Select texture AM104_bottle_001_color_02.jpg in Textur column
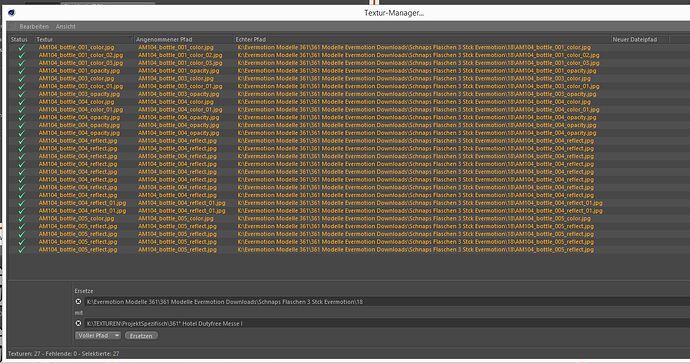Screen dimensions: 690x363 point(81,55)
